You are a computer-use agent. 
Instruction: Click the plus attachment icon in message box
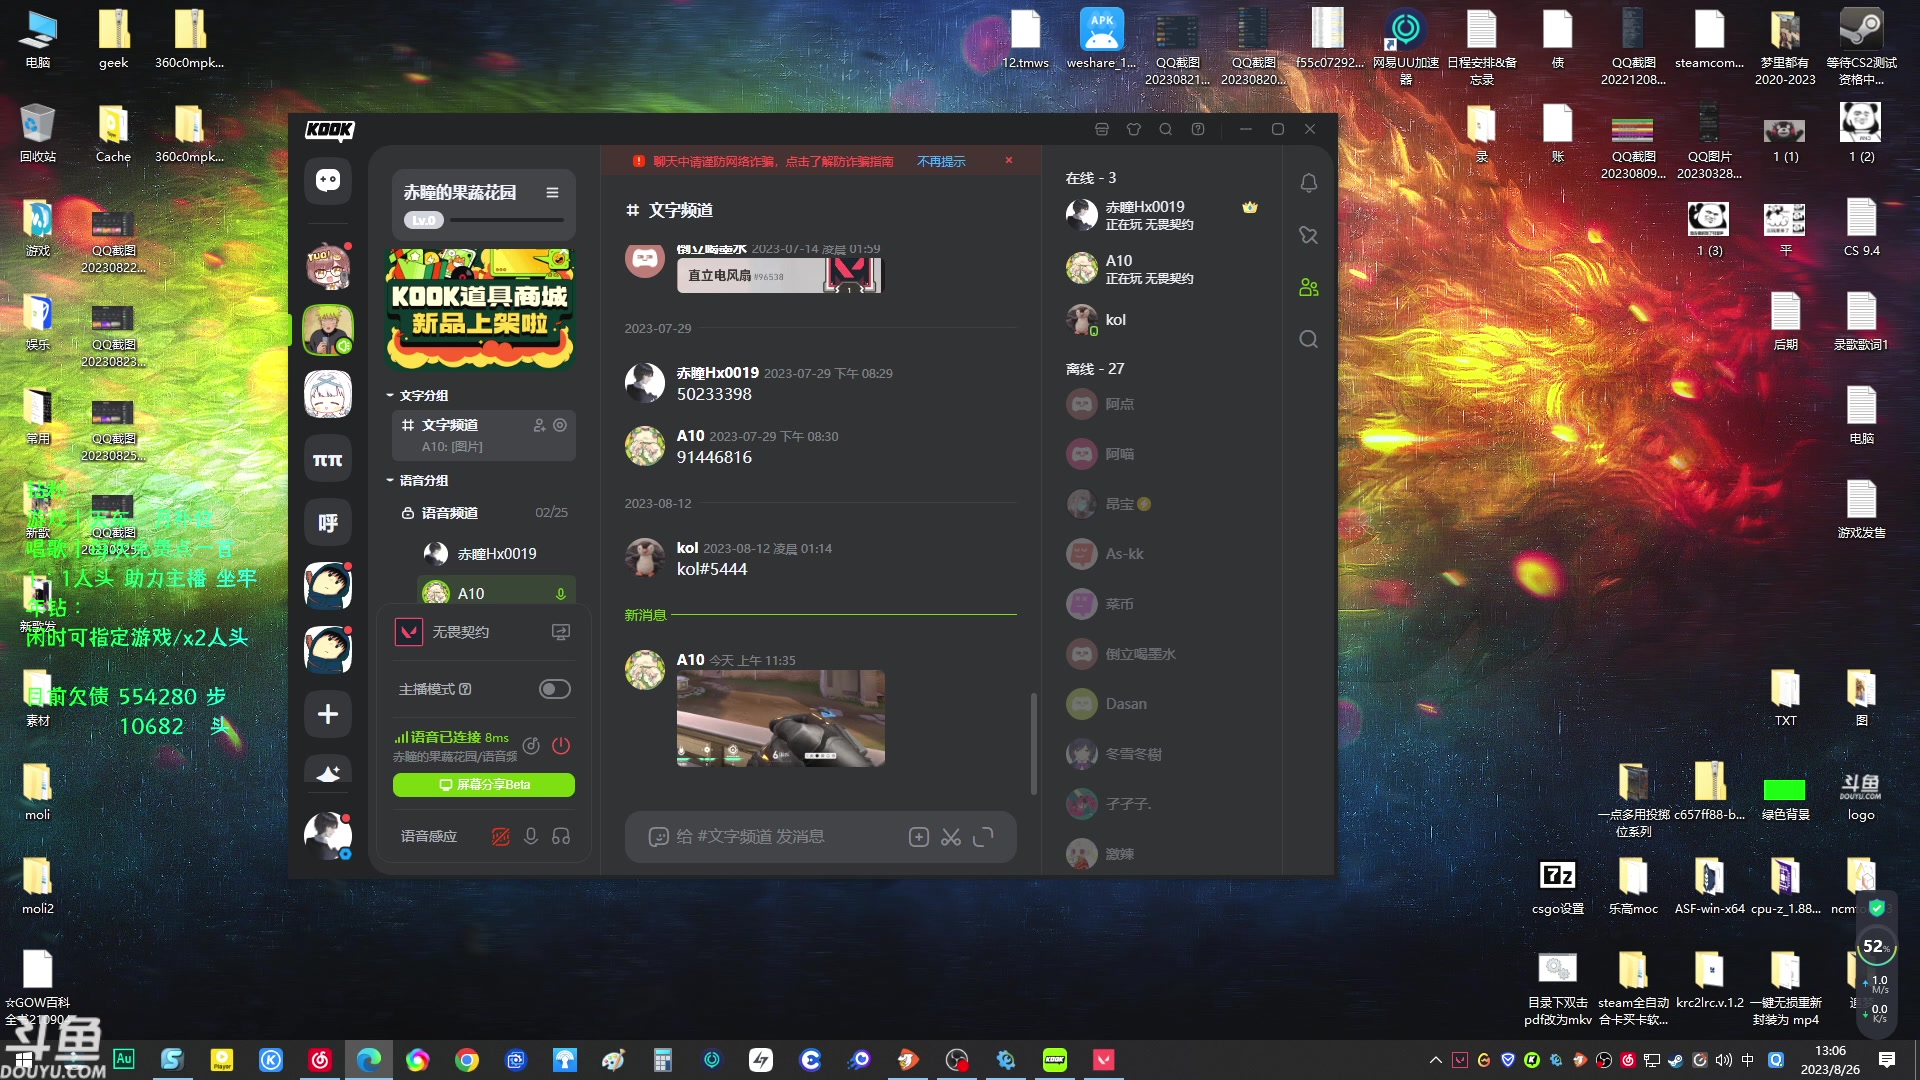click(x=919, y=837)
